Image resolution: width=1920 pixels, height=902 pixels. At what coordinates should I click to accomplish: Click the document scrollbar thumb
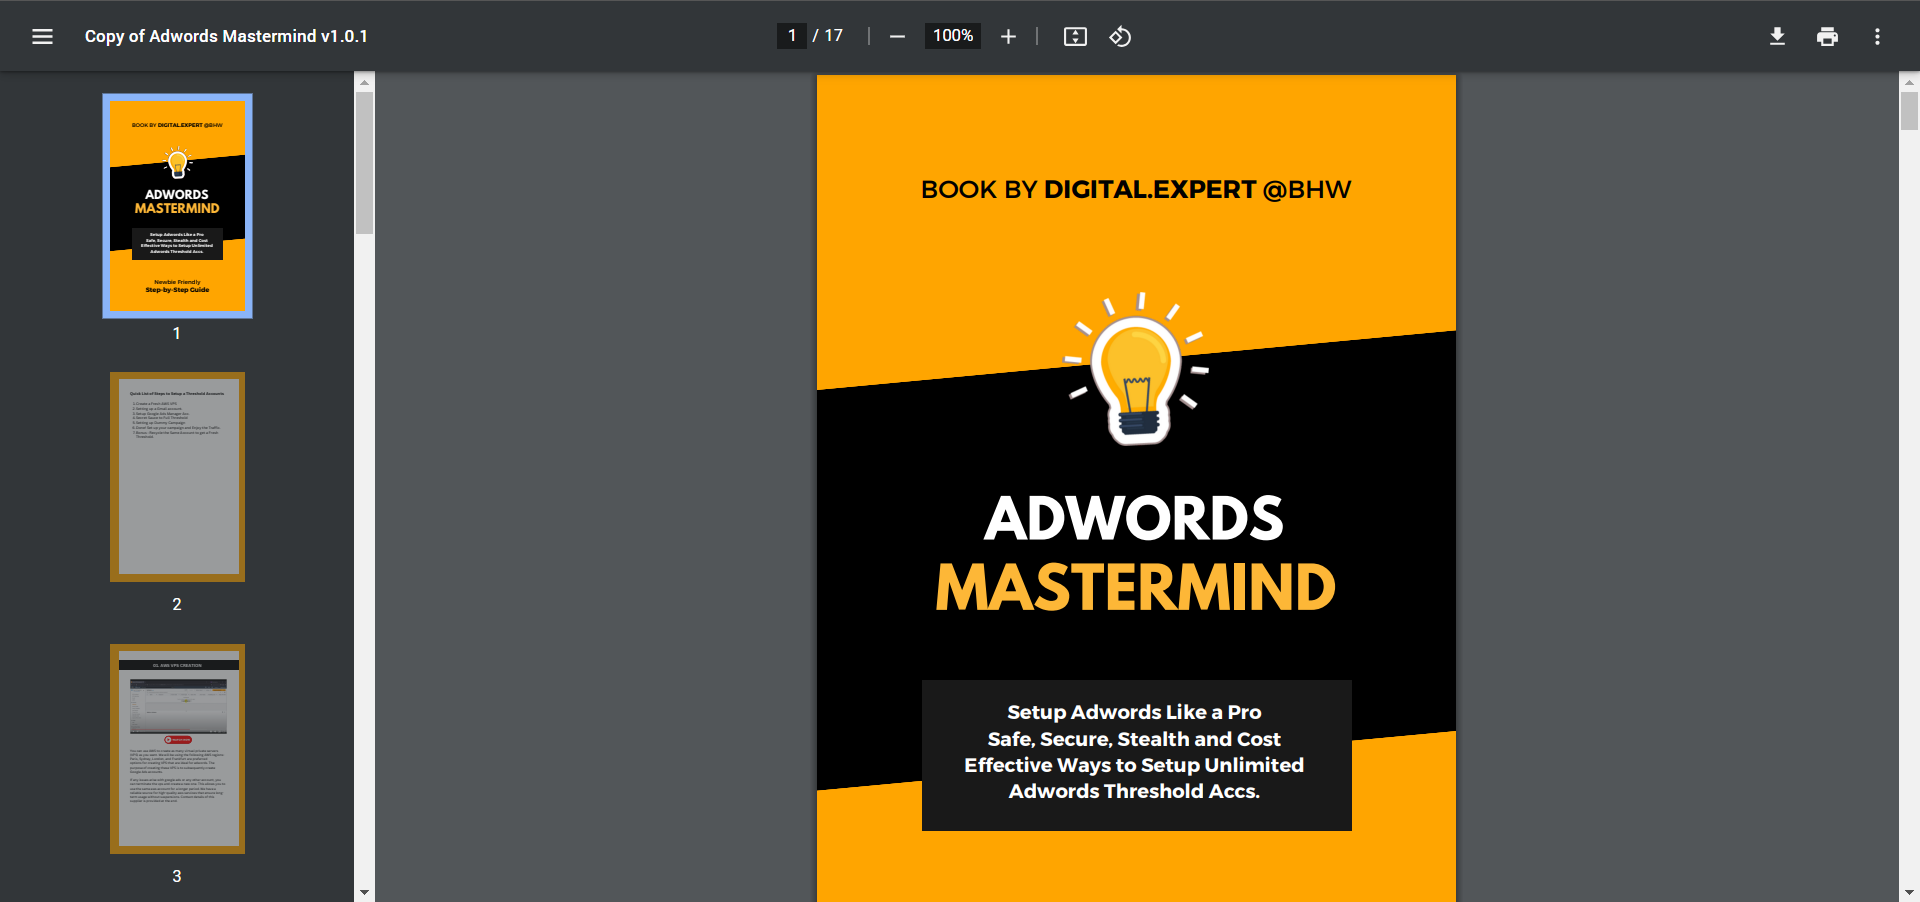1909,111
